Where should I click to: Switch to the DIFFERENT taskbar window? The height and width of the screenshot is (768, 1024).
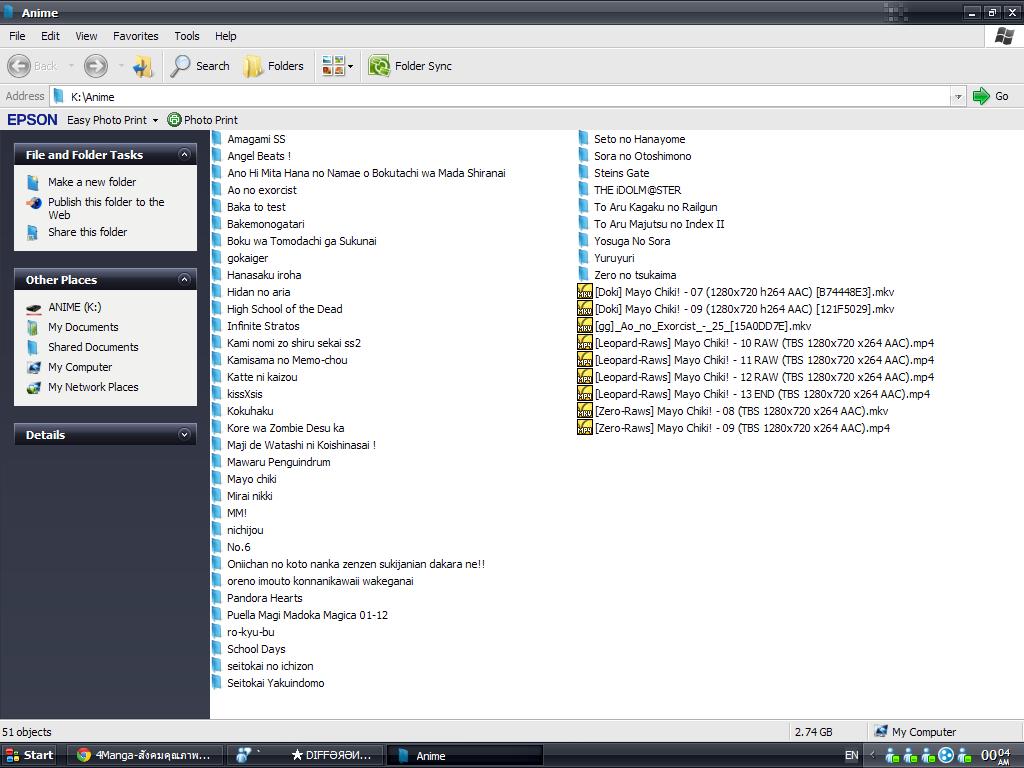click(304, 756)
